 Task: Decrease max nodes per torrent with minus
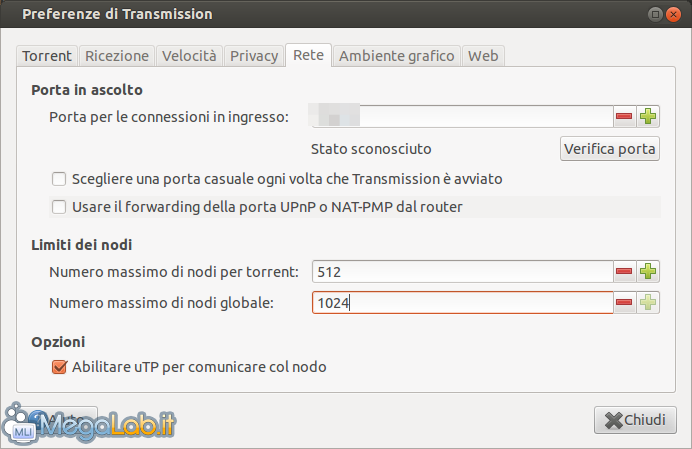pos(624,272)
